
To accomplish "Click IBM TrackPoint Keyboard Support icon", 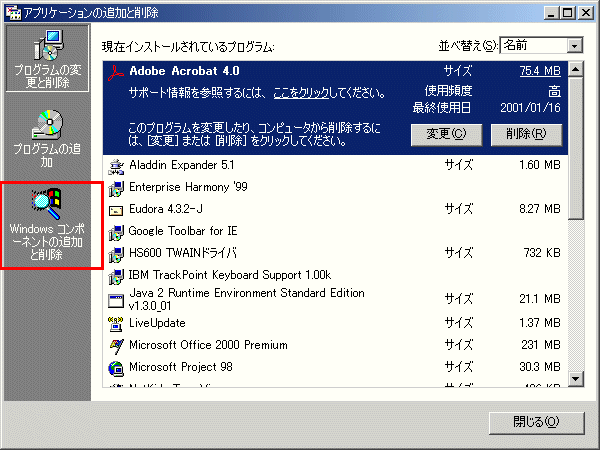I will (x=116, y=276).
